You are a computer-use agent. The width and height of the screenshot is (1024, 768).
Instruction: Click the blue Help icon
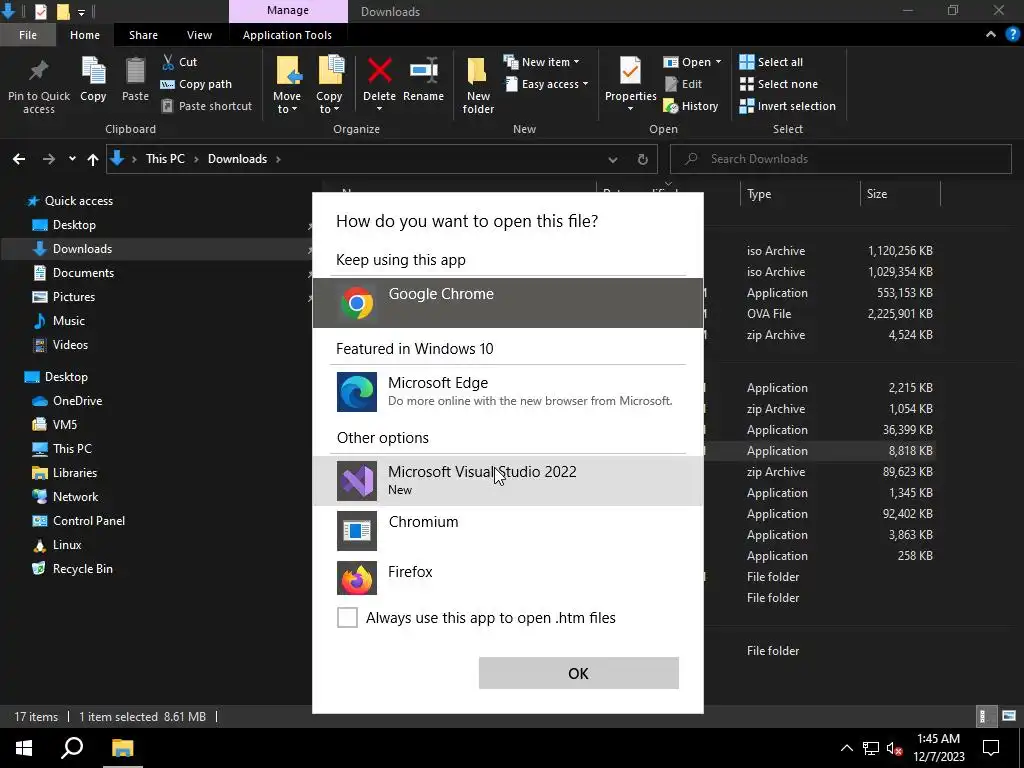point(1012,35)
